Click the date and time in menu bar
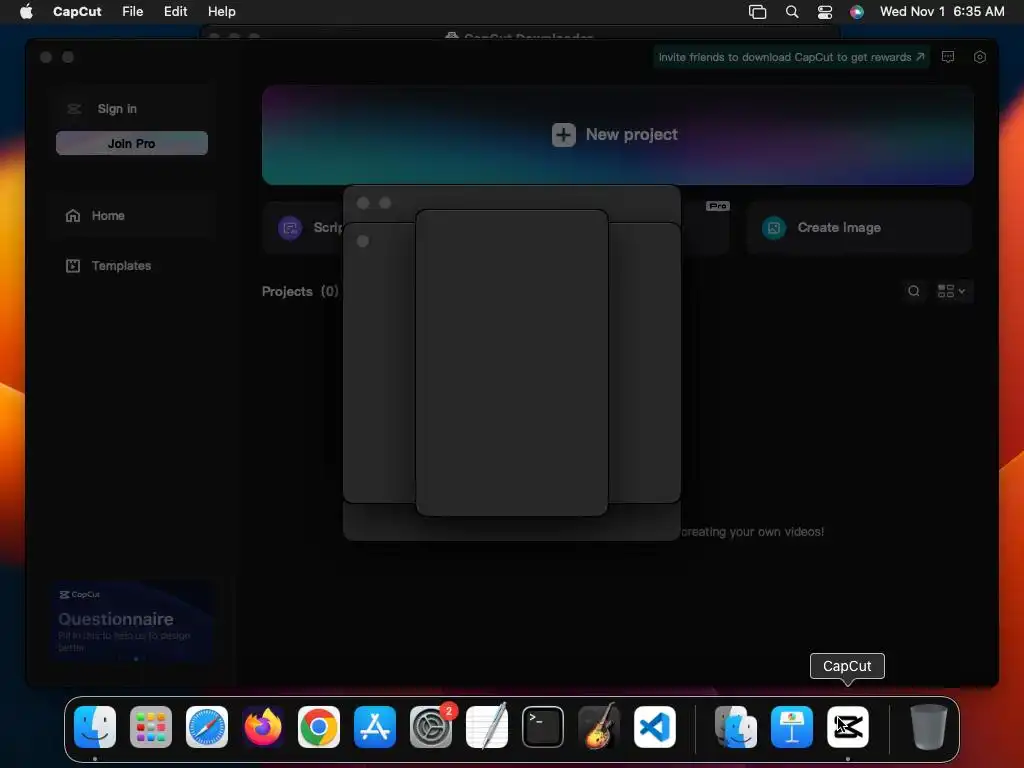The width and height of the screenshot is (1024, 768). [x=942, y=12]
